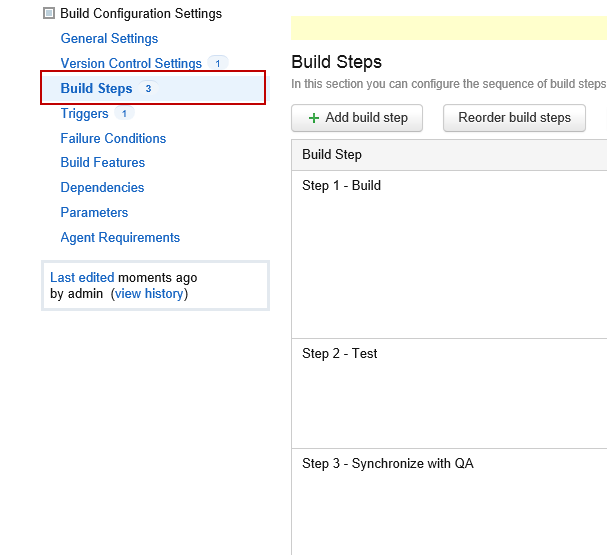Select Step 1 - Build row
Viewport: 607px width, 555px height.
pyautogui.click(x=342, y=186)
